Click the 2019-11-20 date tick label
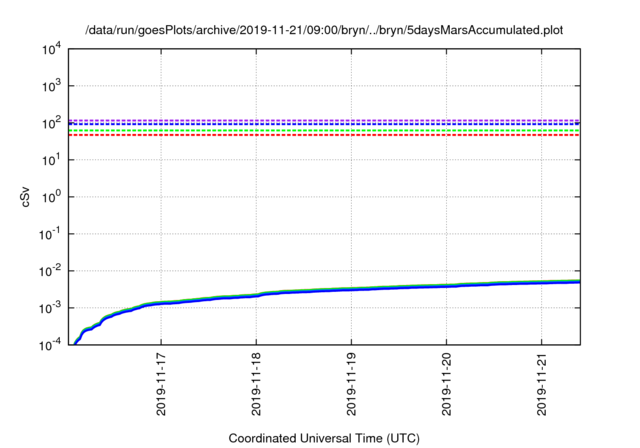The width and height of the screenshot is (640, 448). (x=447, y=384)
